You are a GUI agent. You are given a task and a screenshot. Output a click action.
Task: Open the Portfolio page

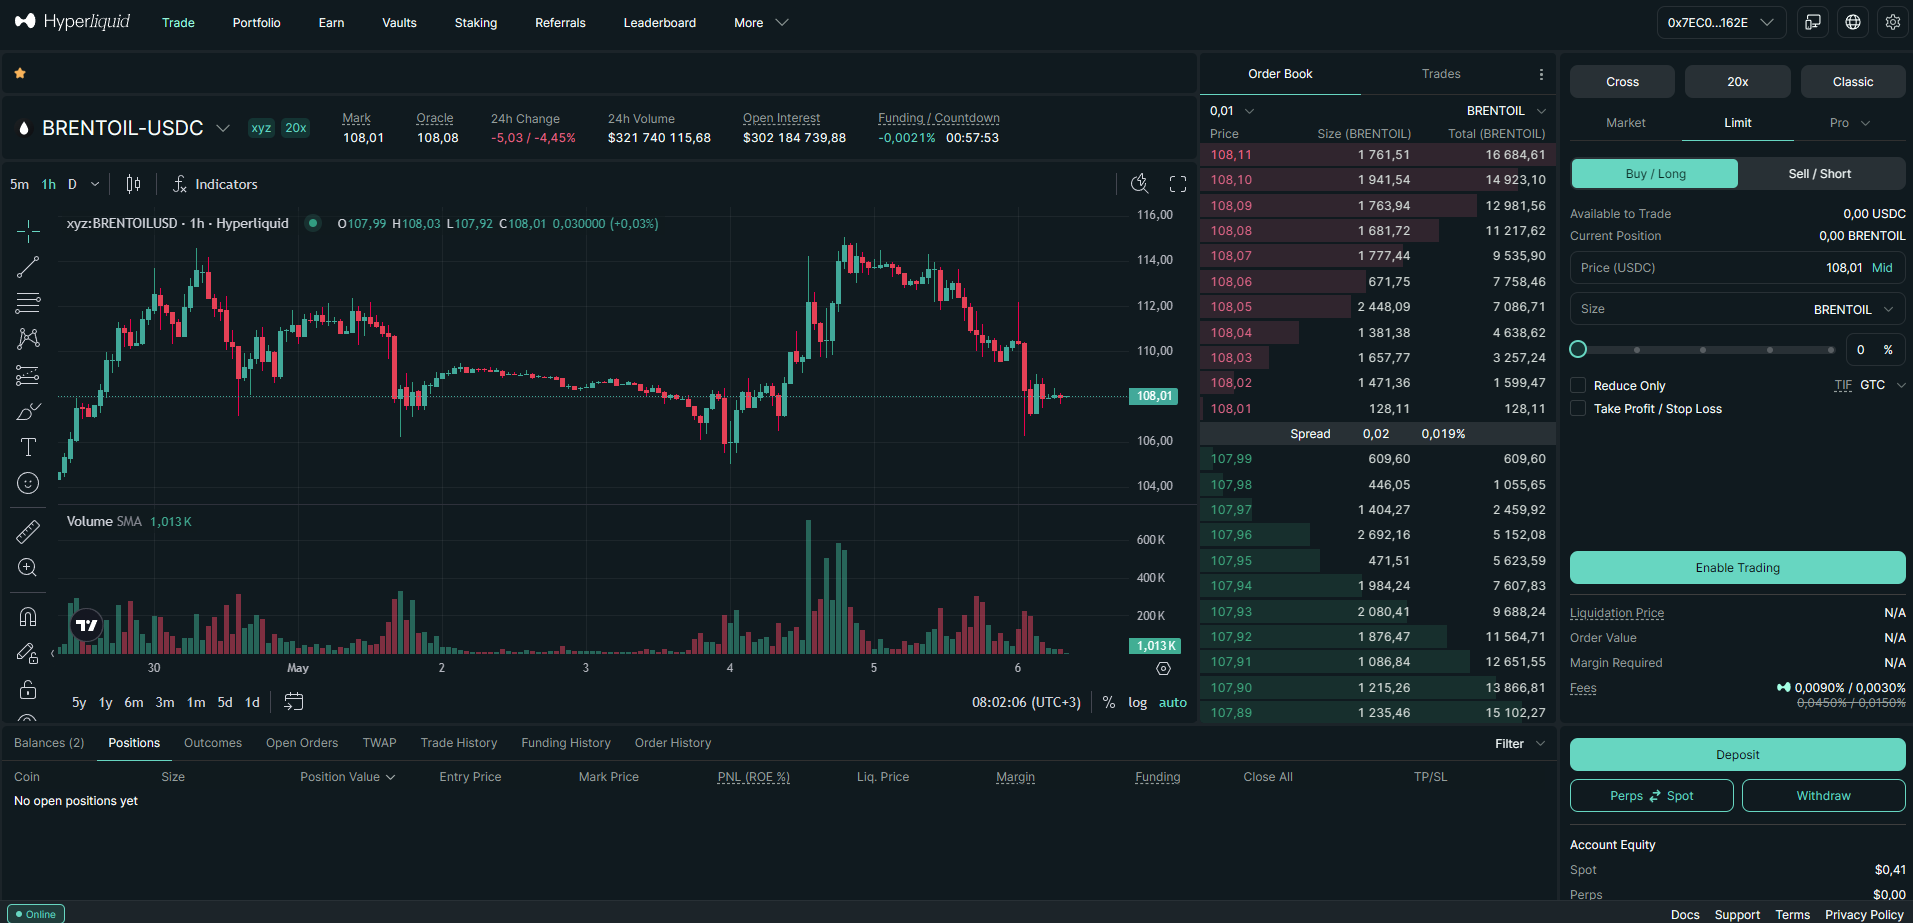click(x=256, y=22)
